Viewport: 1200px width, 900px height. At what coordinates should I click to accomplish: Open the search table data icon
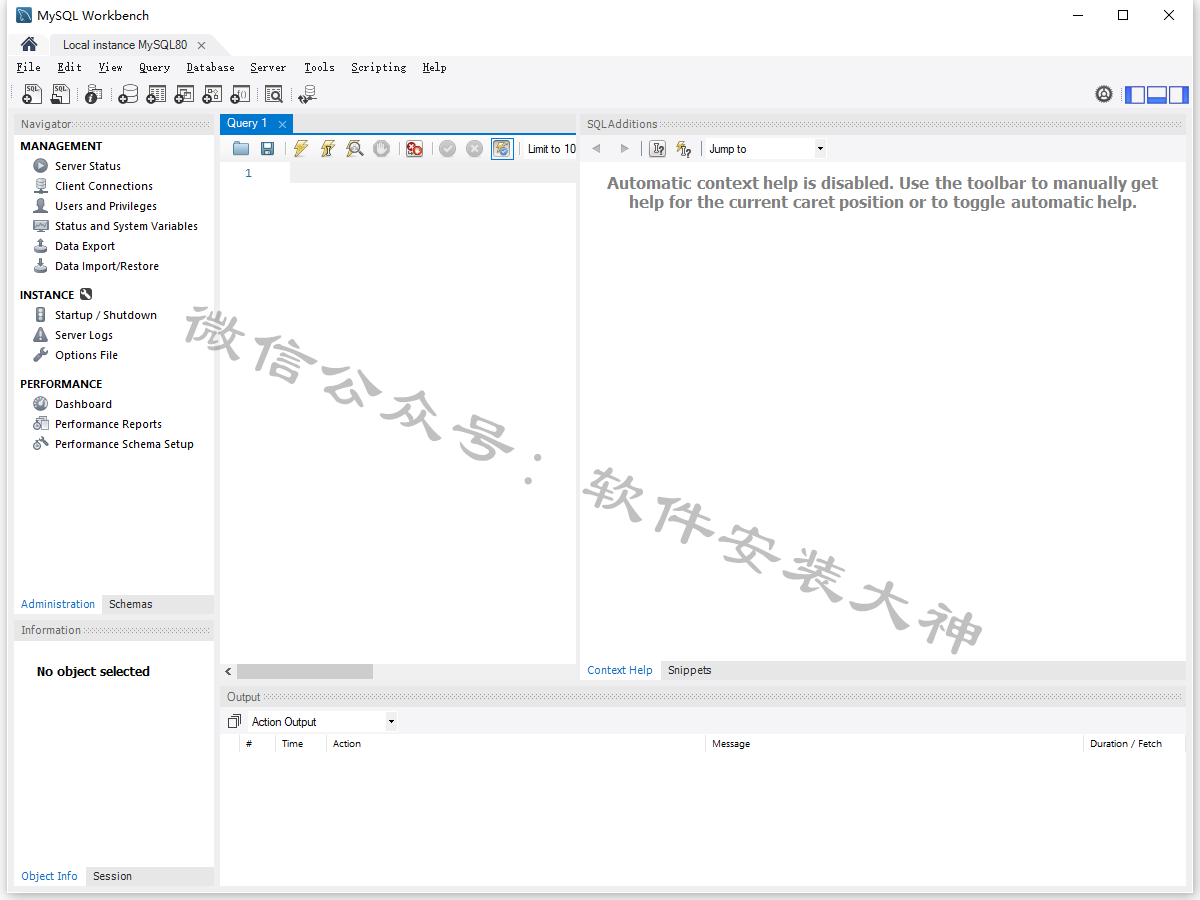[273, 94]
